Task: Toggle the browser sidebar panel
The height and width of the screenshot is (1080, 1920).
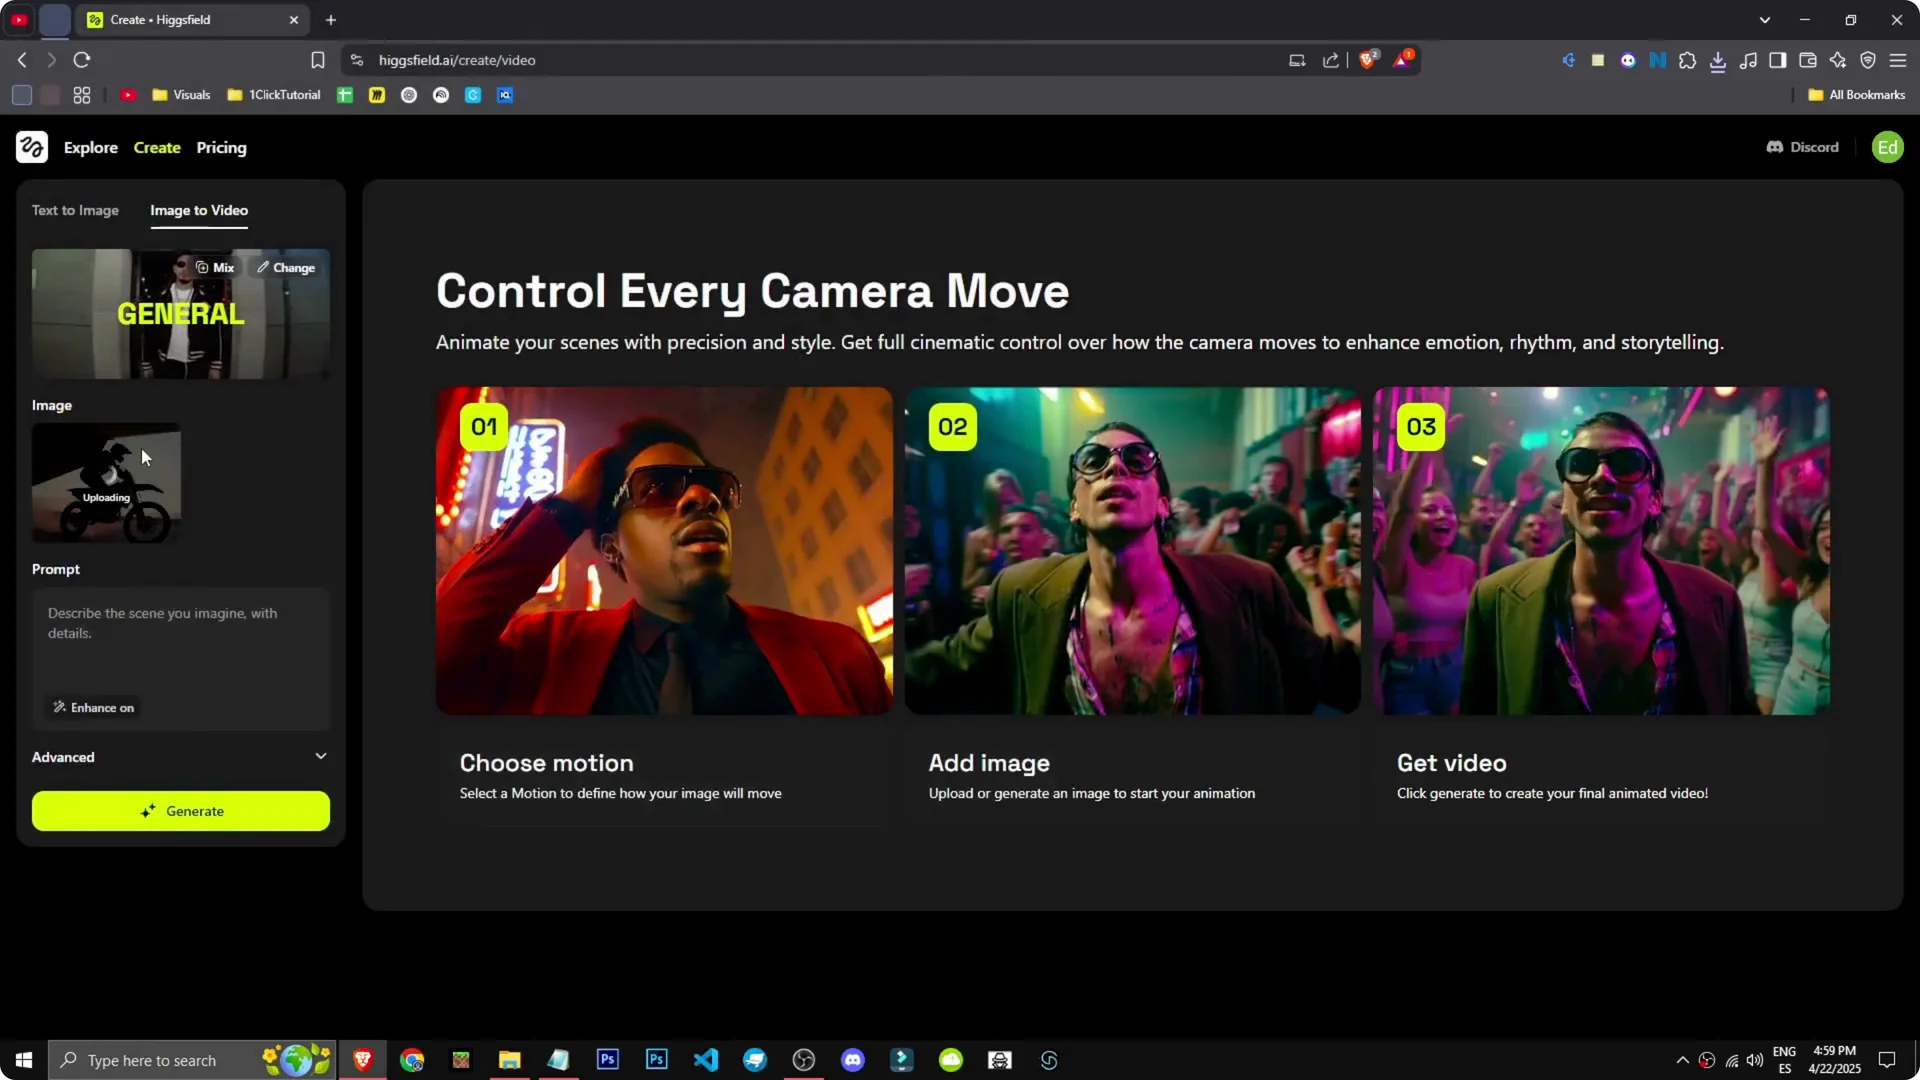Action: [1778, 60]
